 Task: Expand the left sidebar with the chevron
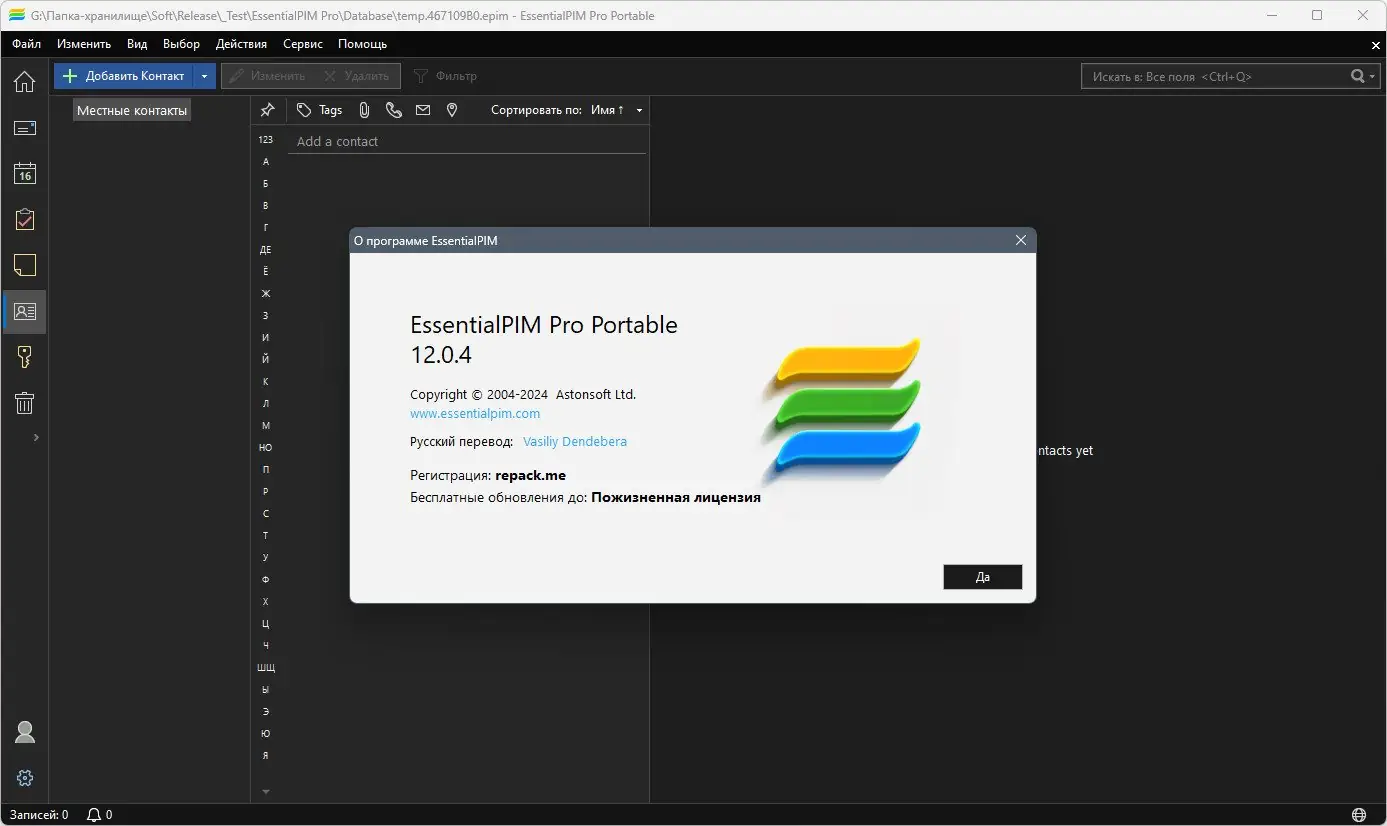click(37, 437)
